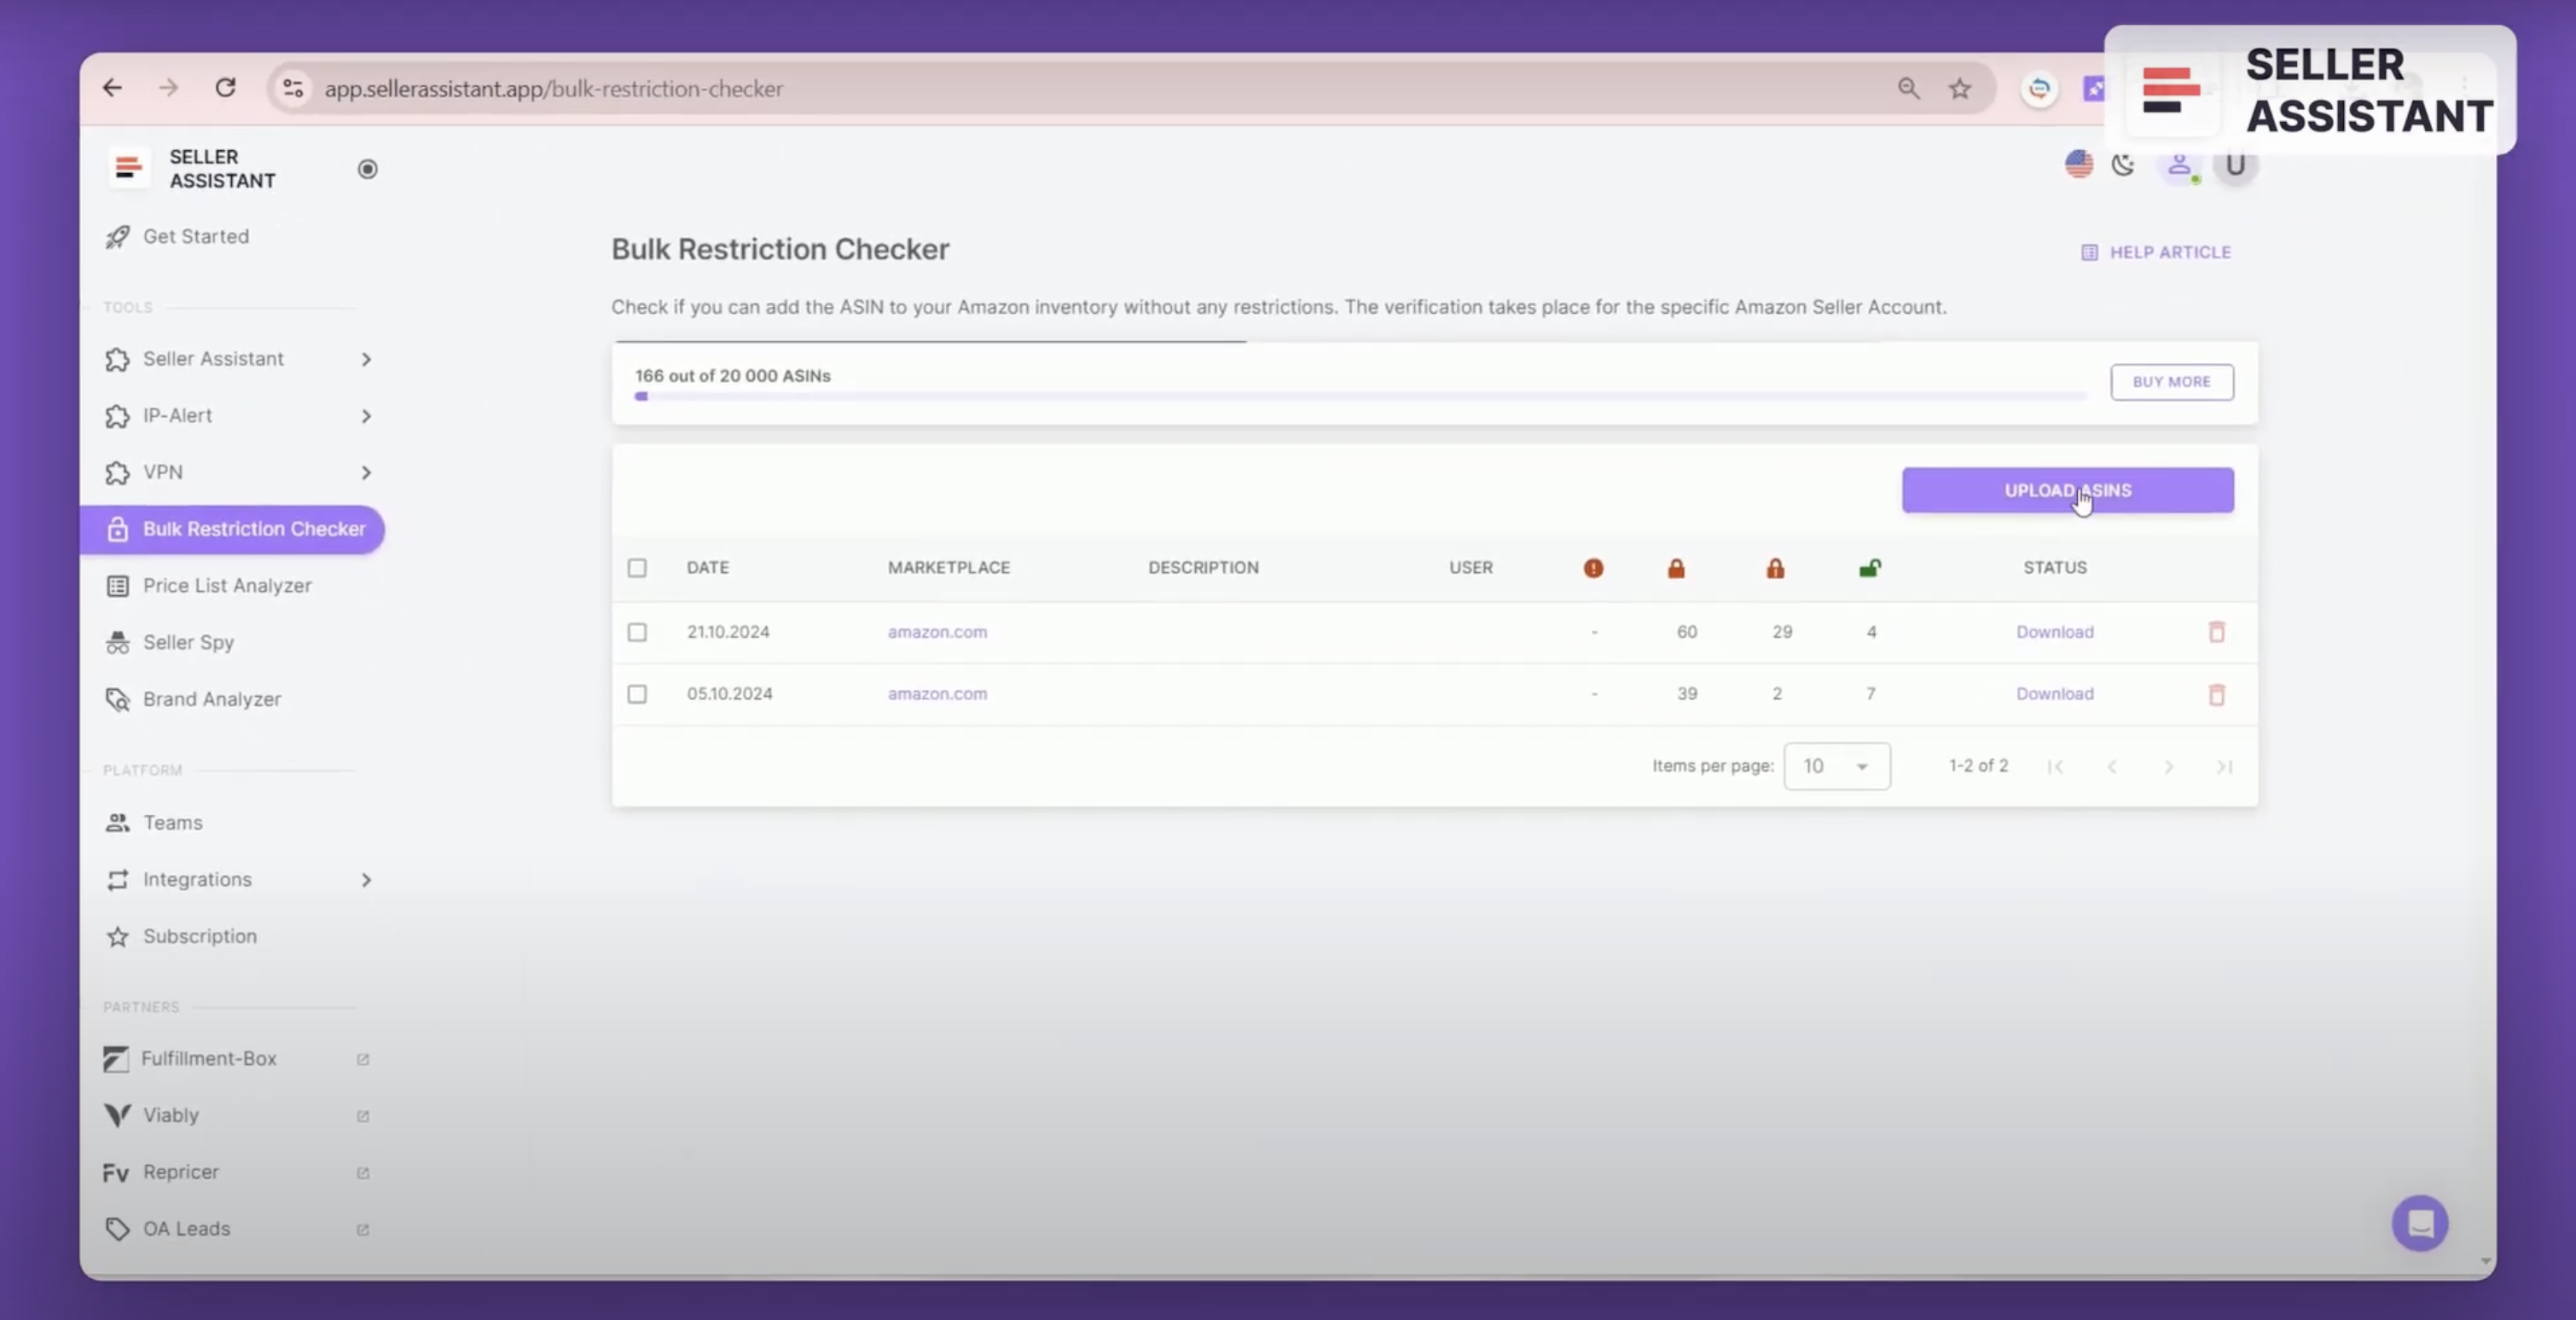Open the Items per page dropdown
This screenshot has height=1320, width=2576.
(x=1837, y=766)
